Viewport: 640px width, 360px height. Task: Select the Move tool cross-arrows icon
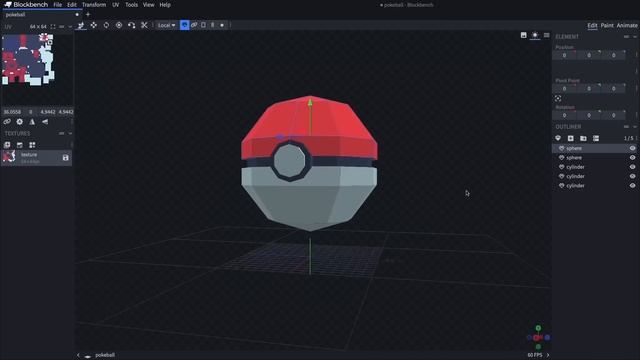click(x=93, y=25)
